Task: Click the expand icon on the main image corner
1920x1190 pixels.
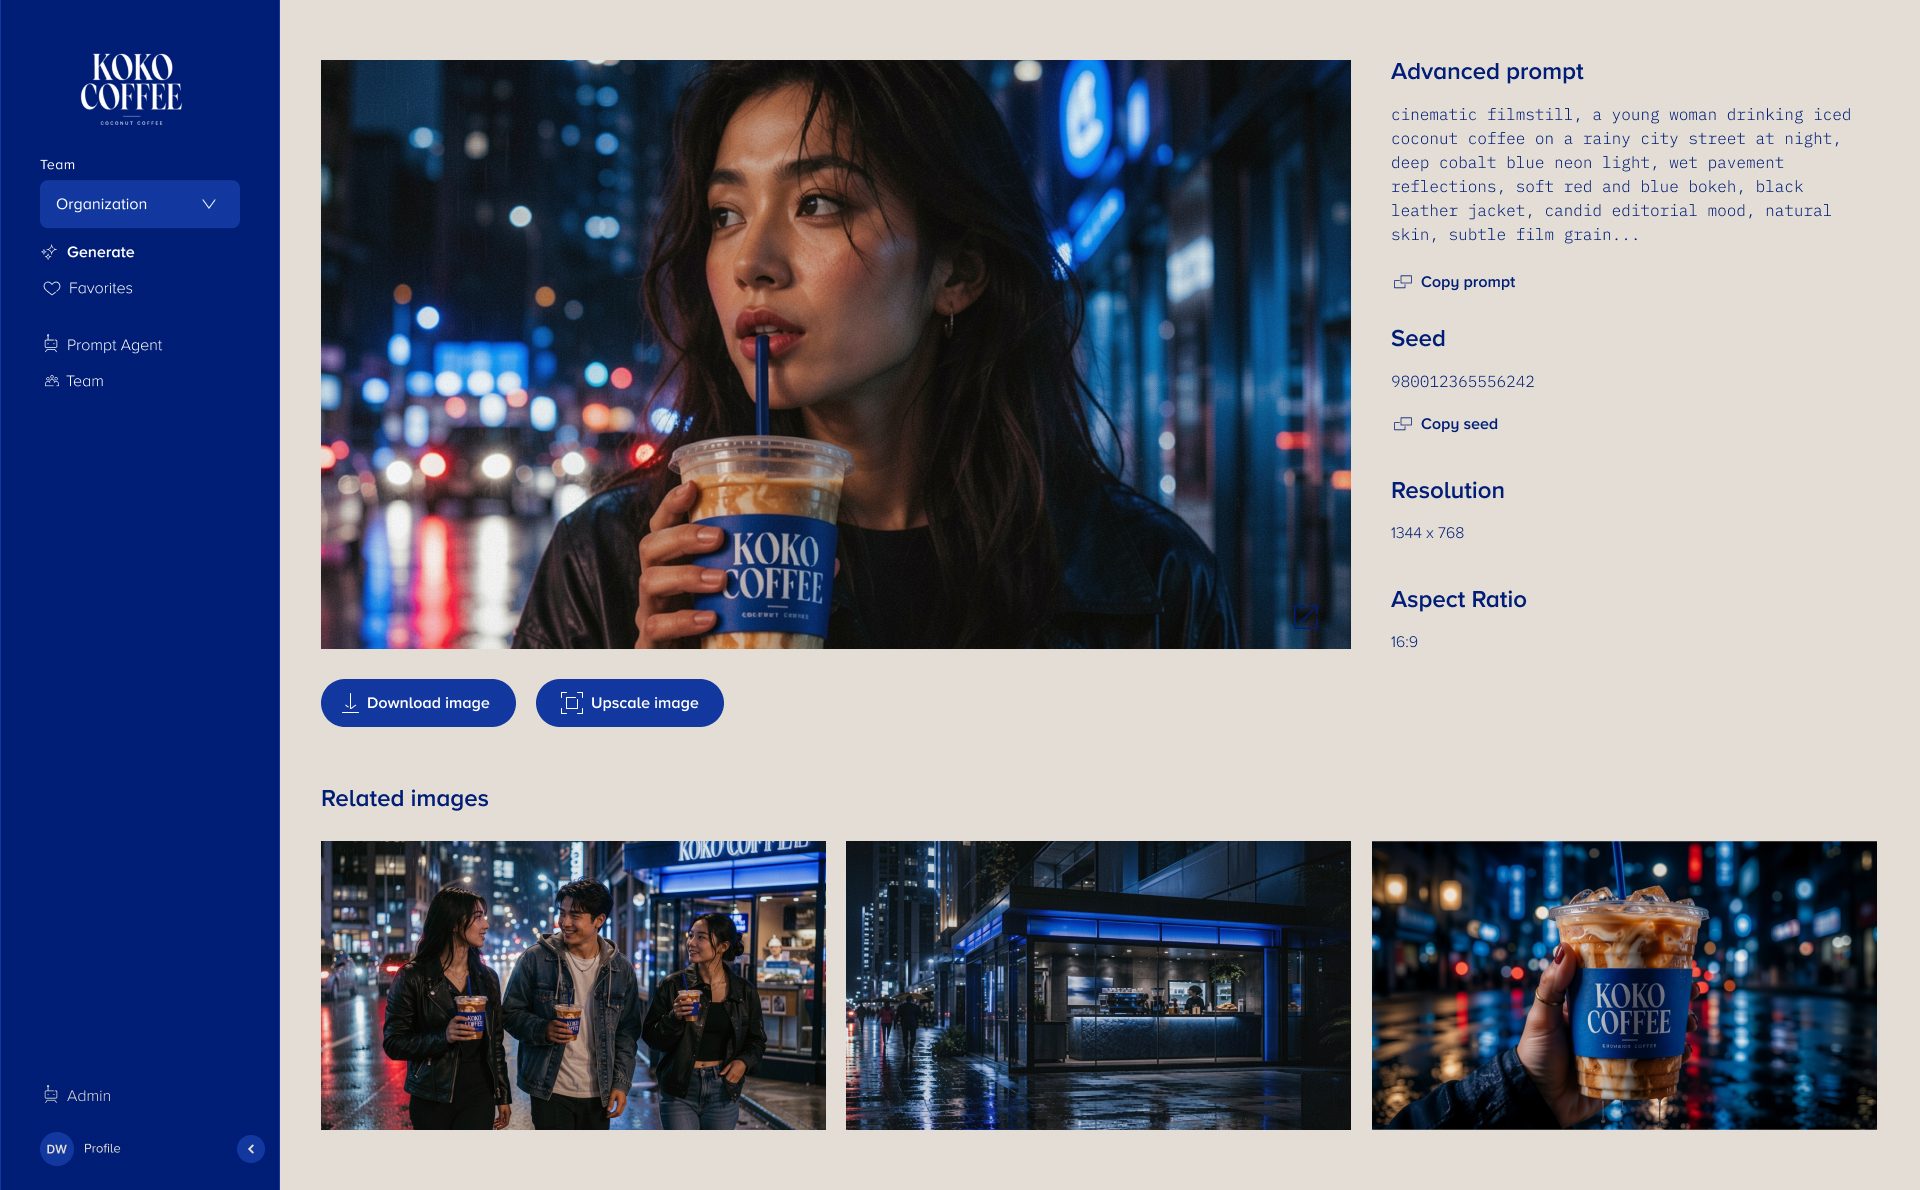Action: pyautogui.click(x=1306, y=616)
